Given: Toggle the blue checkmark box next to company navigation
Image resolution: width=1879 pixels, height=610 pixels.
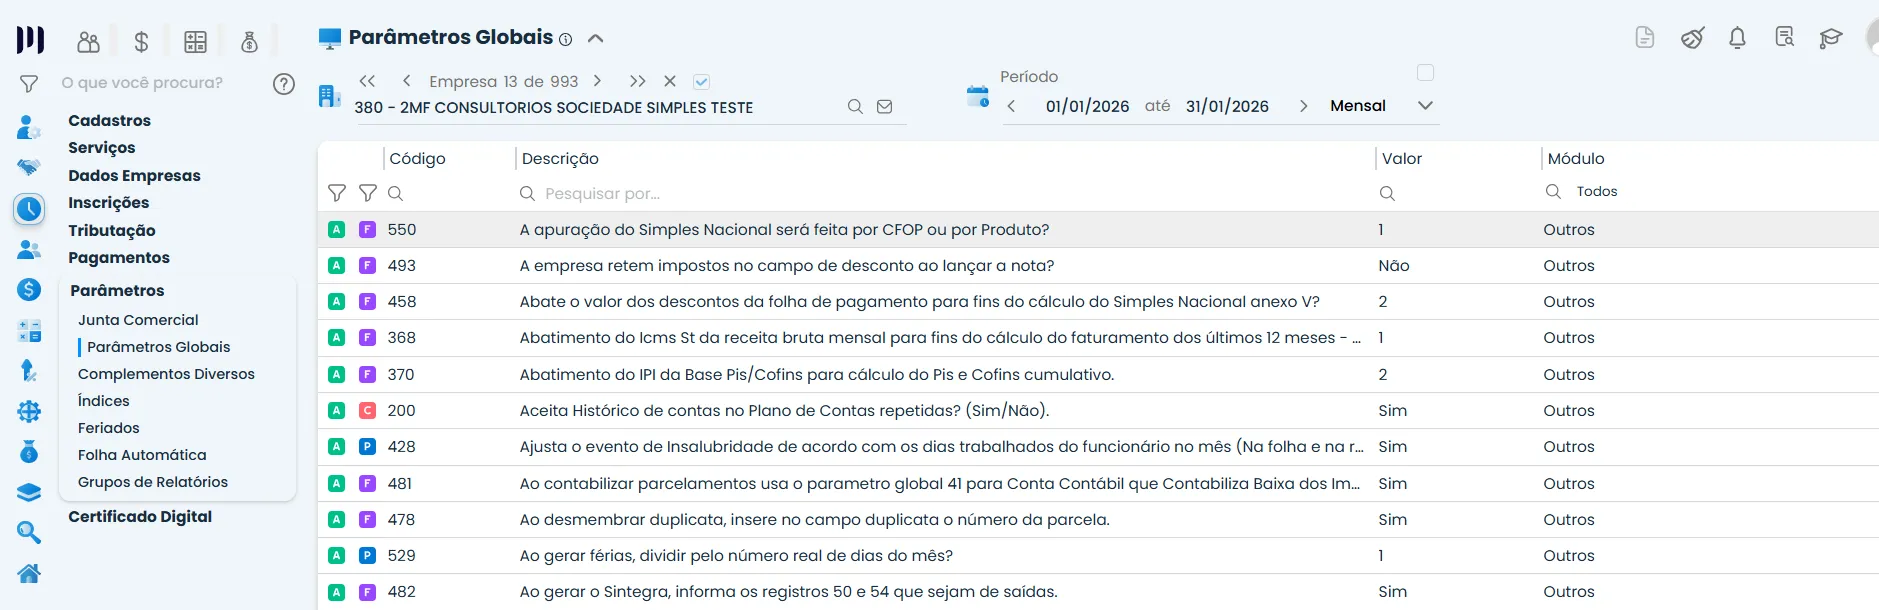Looking at the screenshot, I should point(701,82).
